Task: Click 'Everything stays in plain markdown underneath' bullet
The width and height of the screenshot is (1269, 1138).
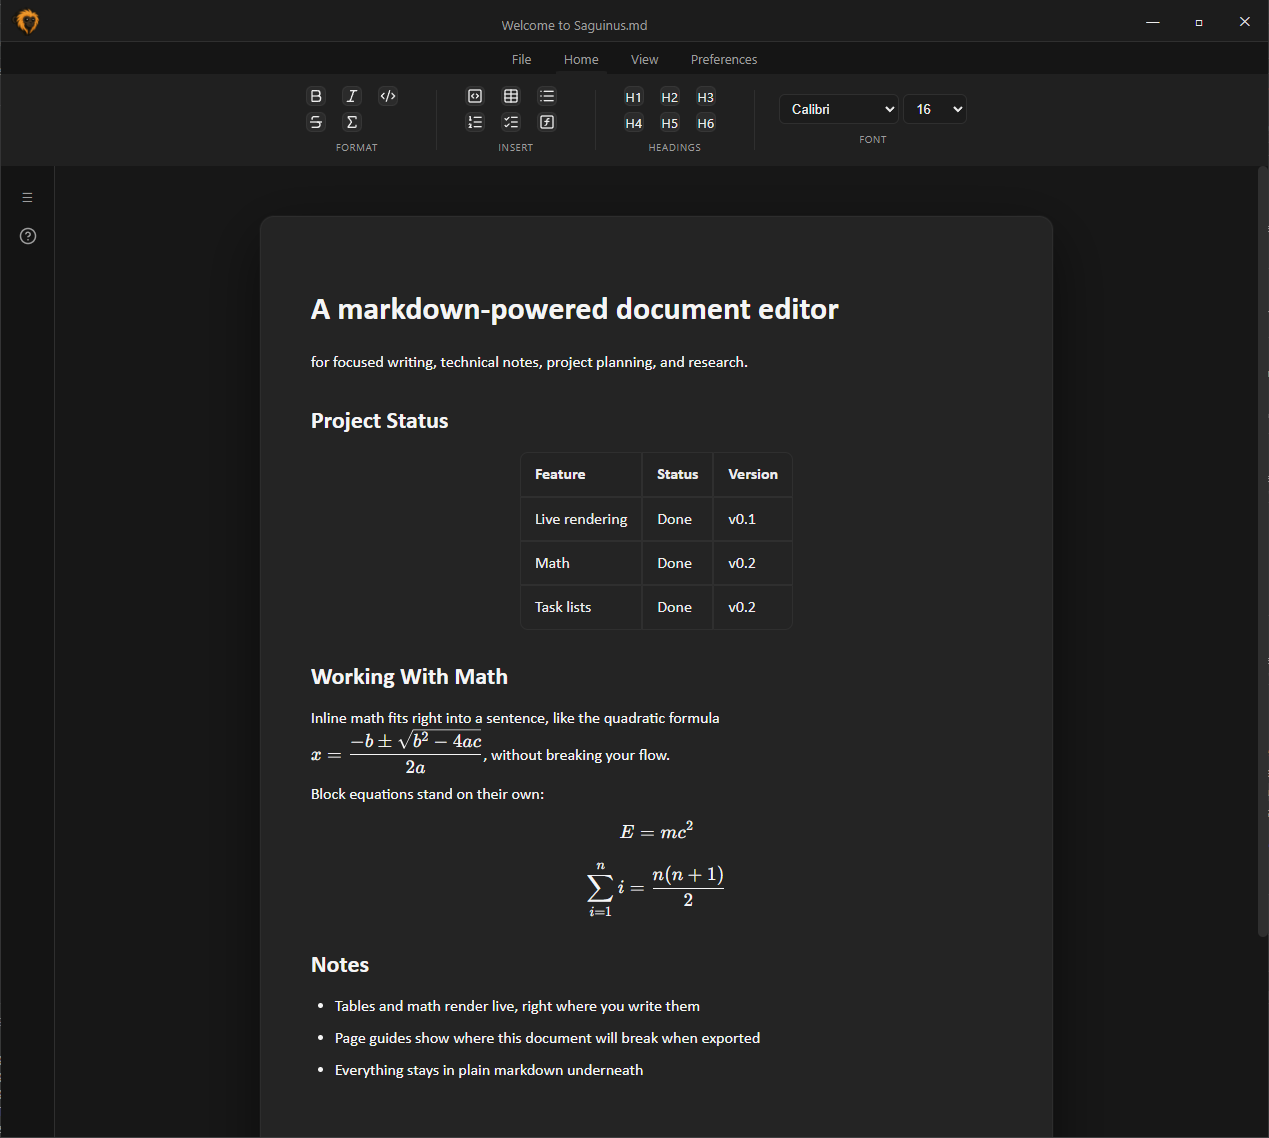Action: click(x=489, y=1070)
